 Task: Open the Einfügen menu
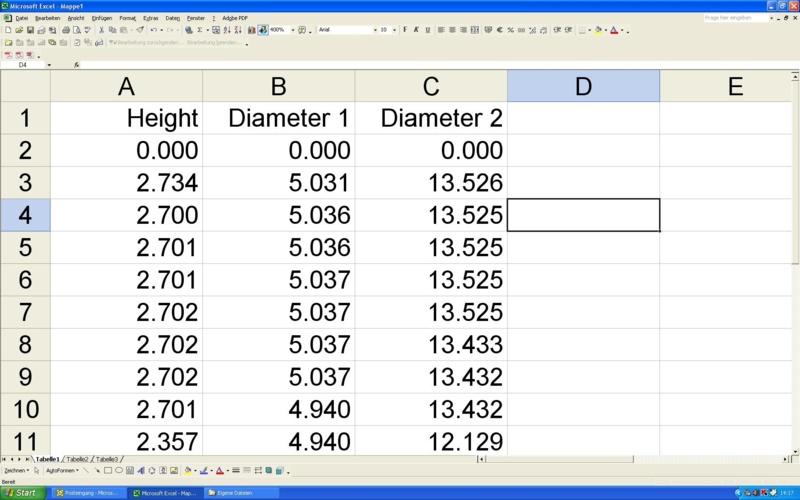pyautogui.click(x=102, y=18)
